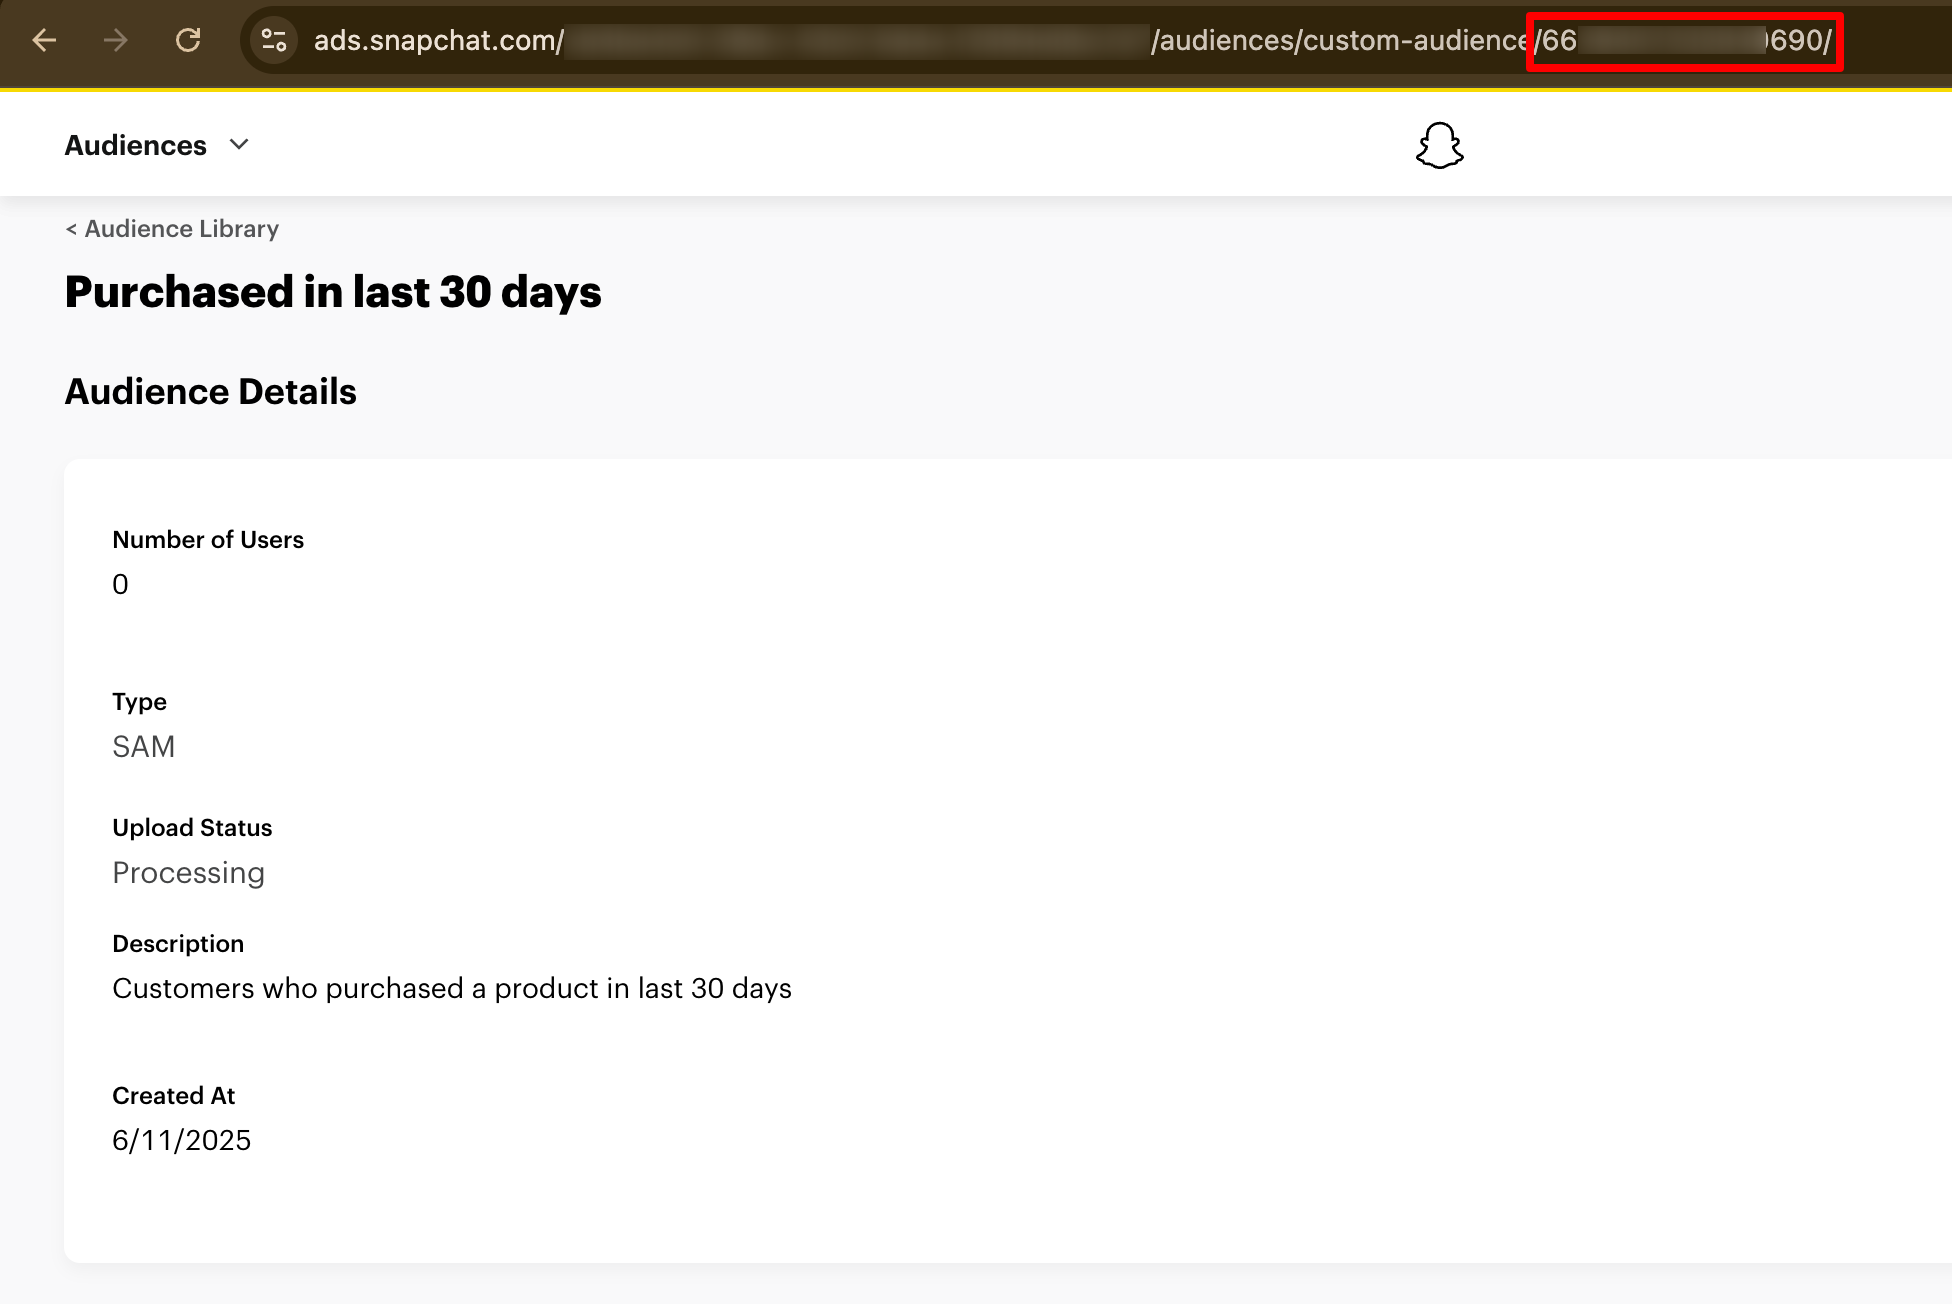The image size is (1952, 1304).
Task: Click the browser forward arrow
Action: [x=116, y=41]
